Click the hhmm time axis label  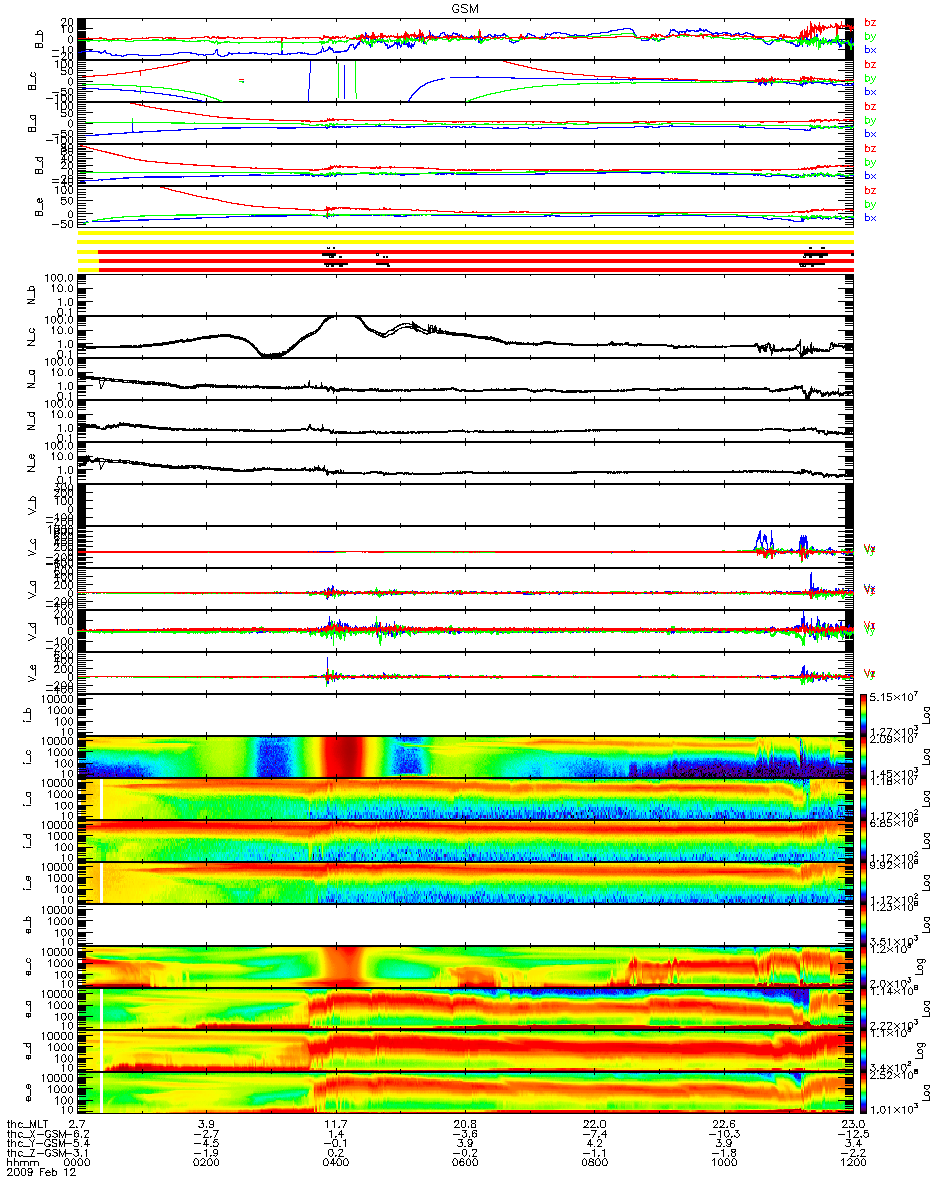pos(21,1165)
